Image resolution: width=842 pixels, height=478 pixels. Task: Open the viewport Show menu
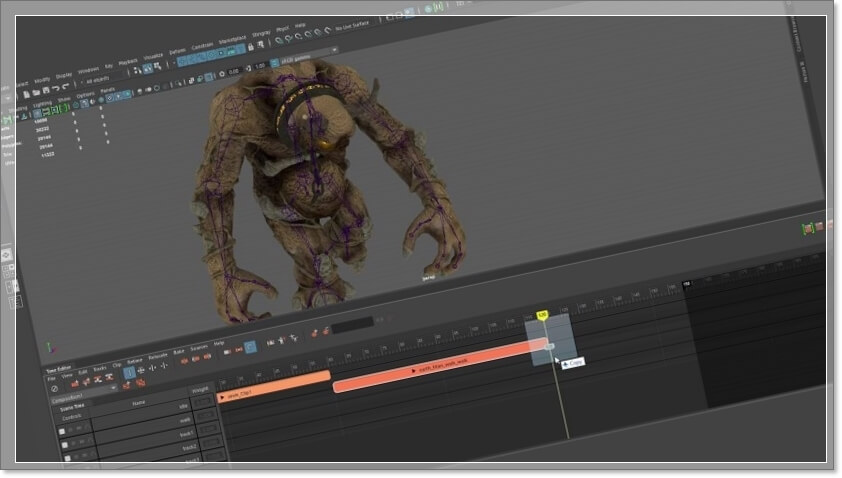click(x=64, y=99)
